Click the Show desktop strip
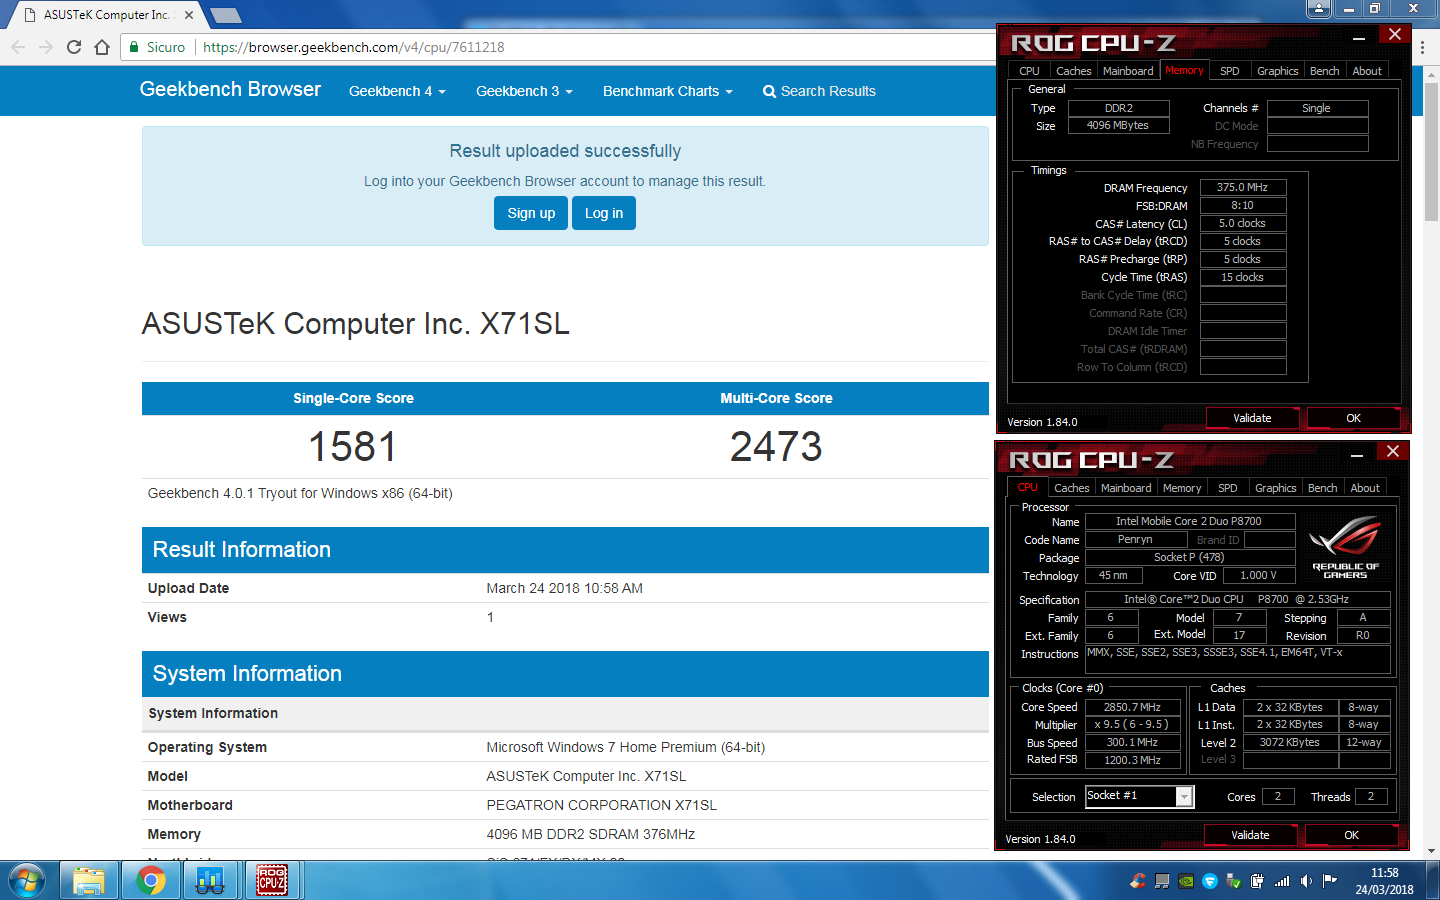This screenshot has height=900, width=1440. (1433, 881)
